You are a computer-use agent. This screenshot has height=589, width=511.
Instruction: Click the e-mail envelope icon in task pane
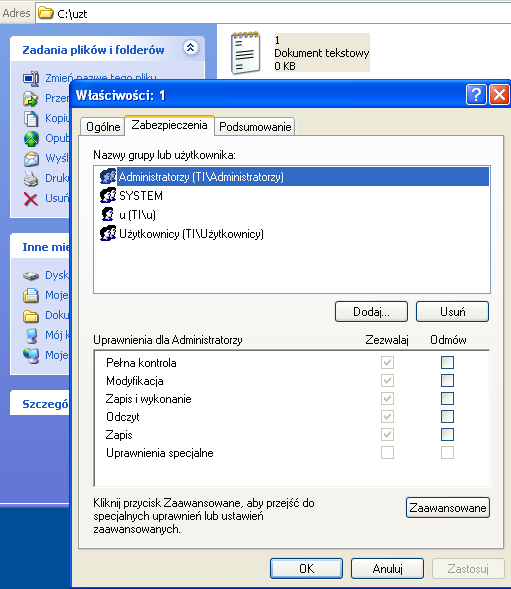coord(31,158)
